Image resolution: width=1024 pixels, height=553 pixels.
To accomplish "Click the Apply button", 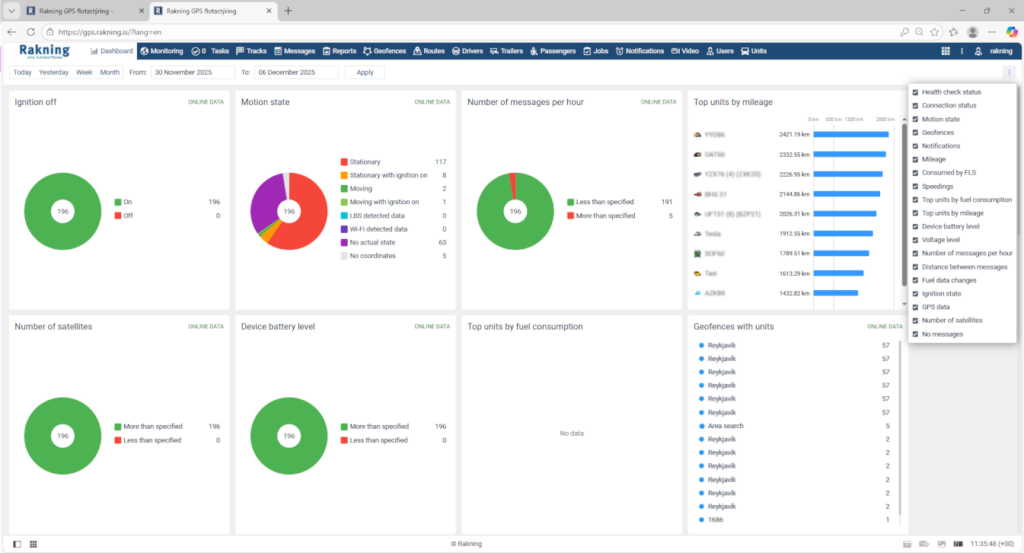I will pyautogui.click(x=364, y=72).
